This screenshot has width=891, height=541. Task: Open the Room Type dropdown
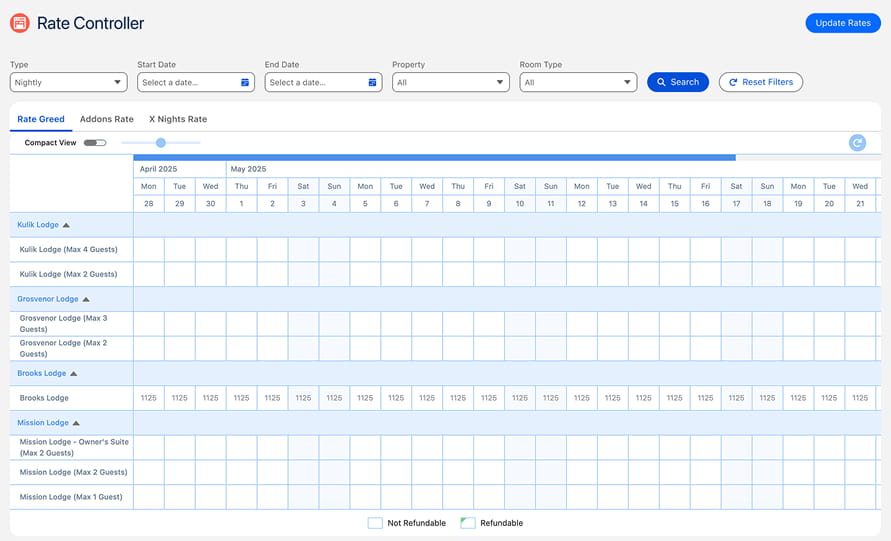click(578, 83)
